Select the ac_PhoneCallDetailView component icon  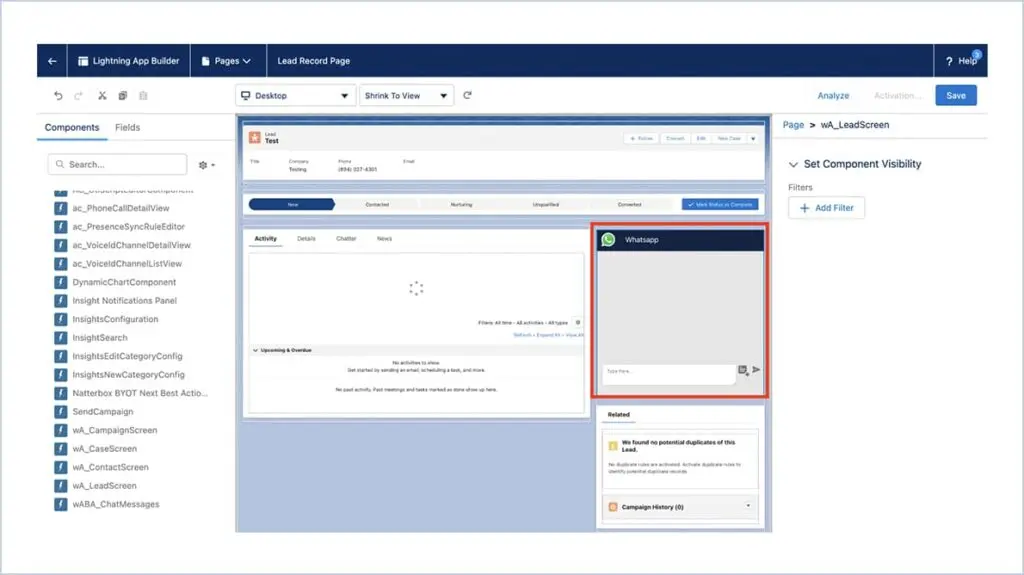(x=61, y=208)
